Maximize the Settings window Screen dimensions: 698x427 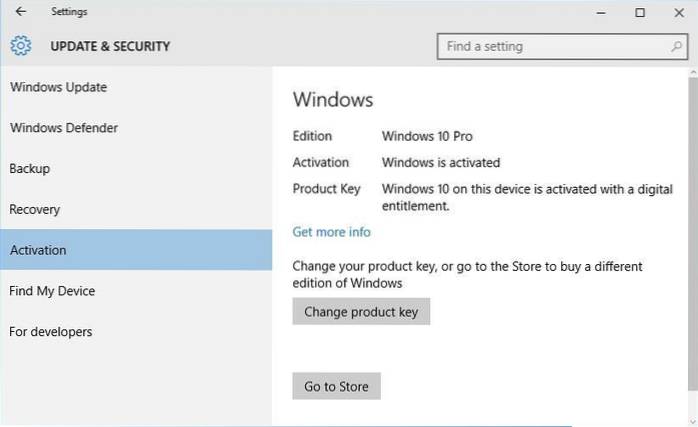pos(640,12)
